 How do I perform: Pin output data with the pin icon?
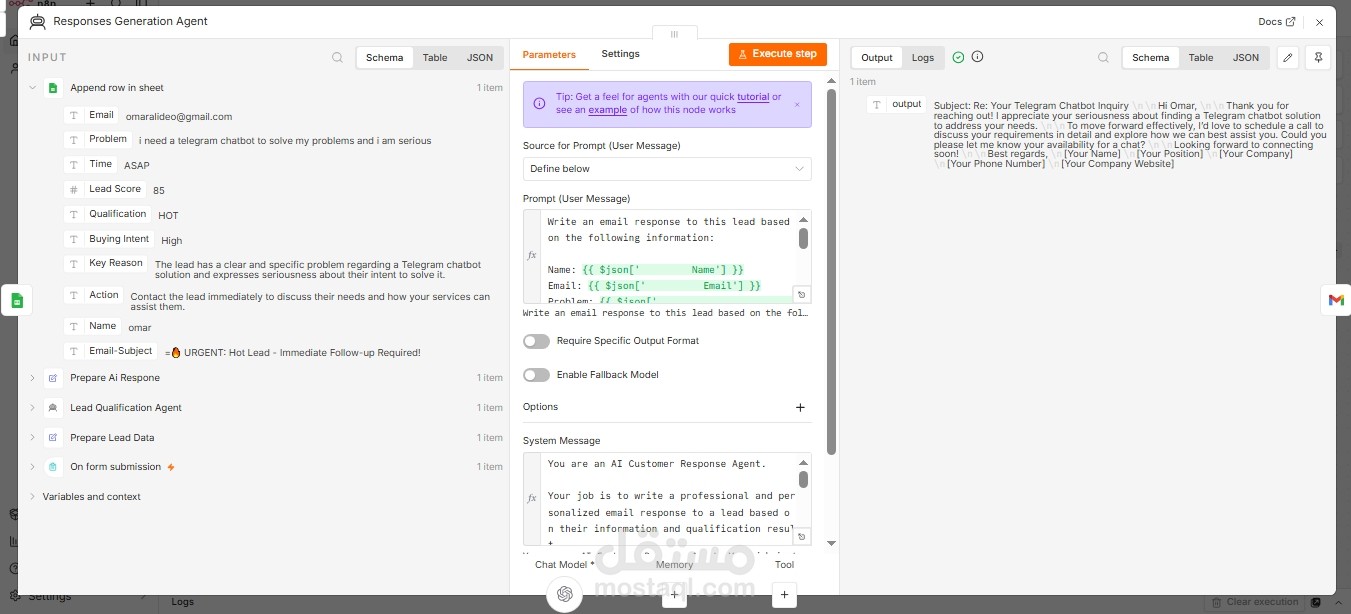[1319, 58]
